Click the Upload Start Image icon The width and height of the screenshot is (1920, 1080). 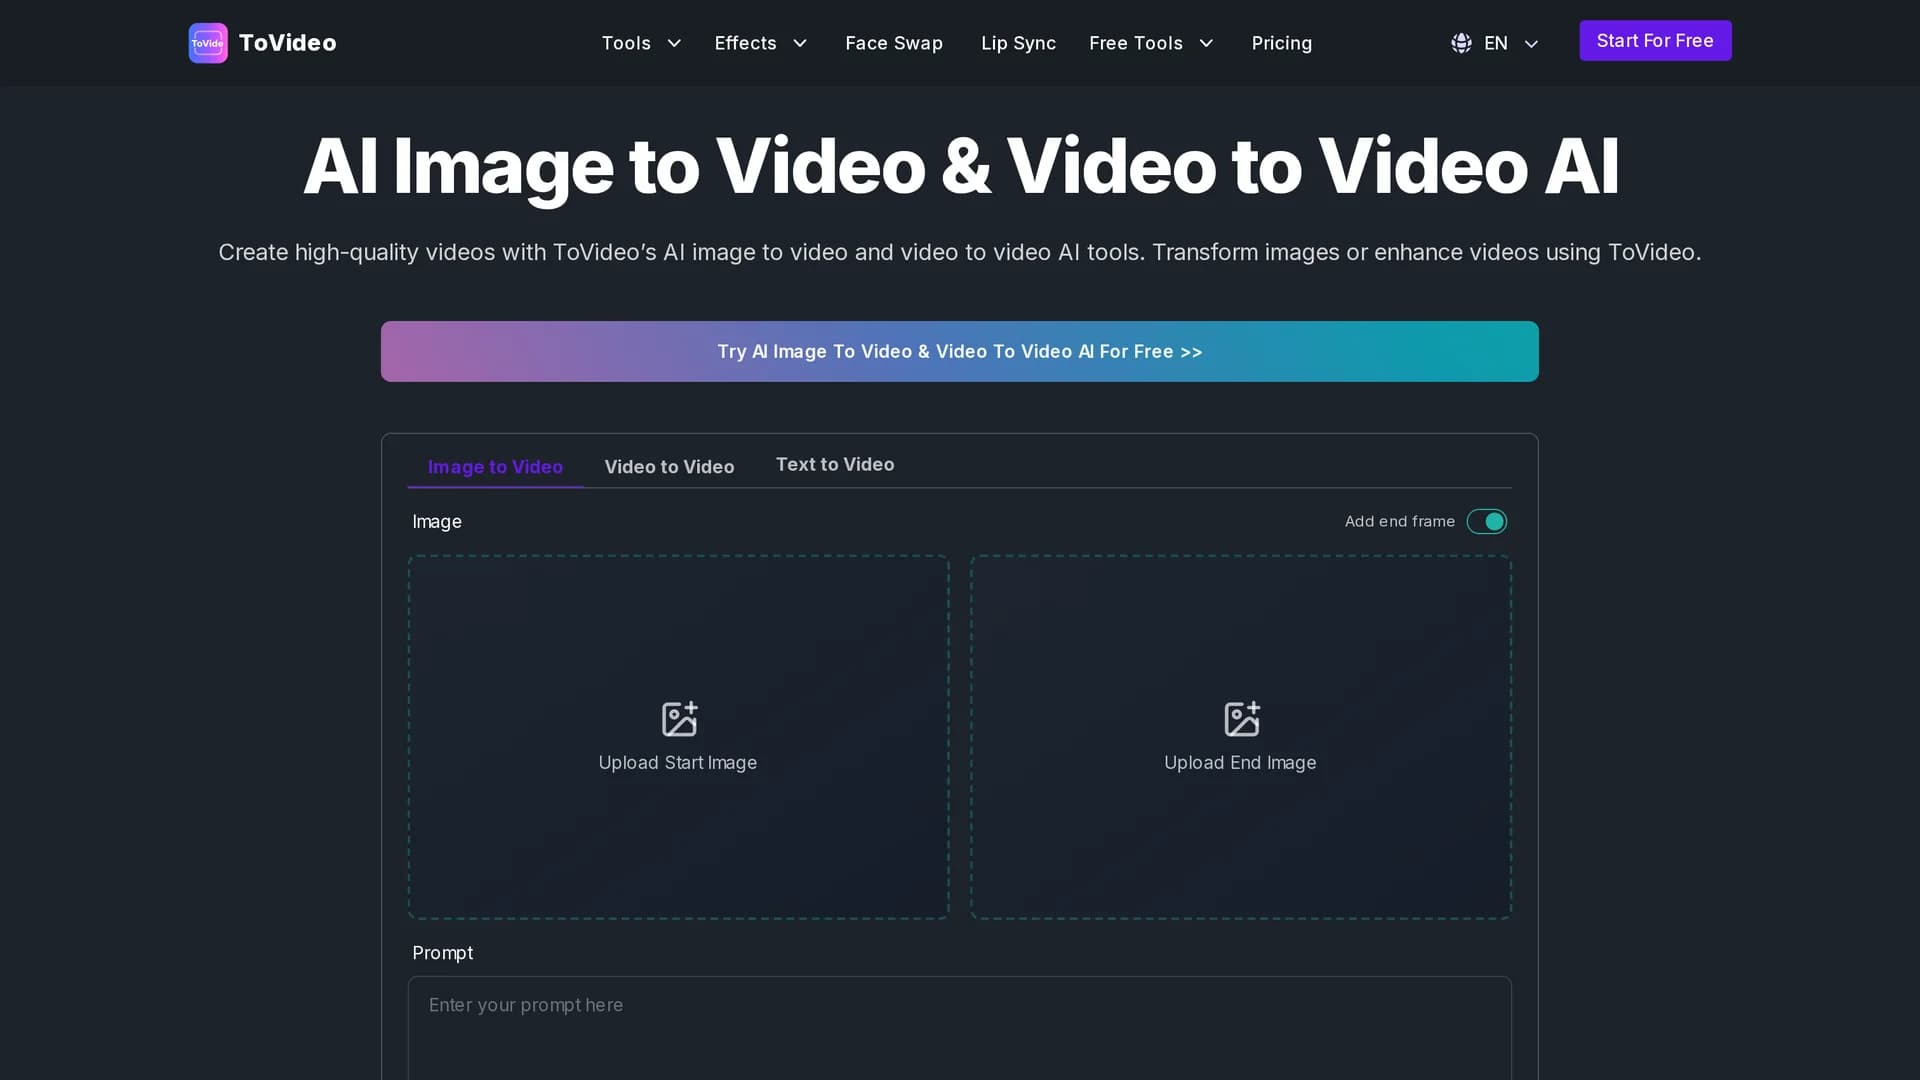pyautogui.click(x=679, y=719)
